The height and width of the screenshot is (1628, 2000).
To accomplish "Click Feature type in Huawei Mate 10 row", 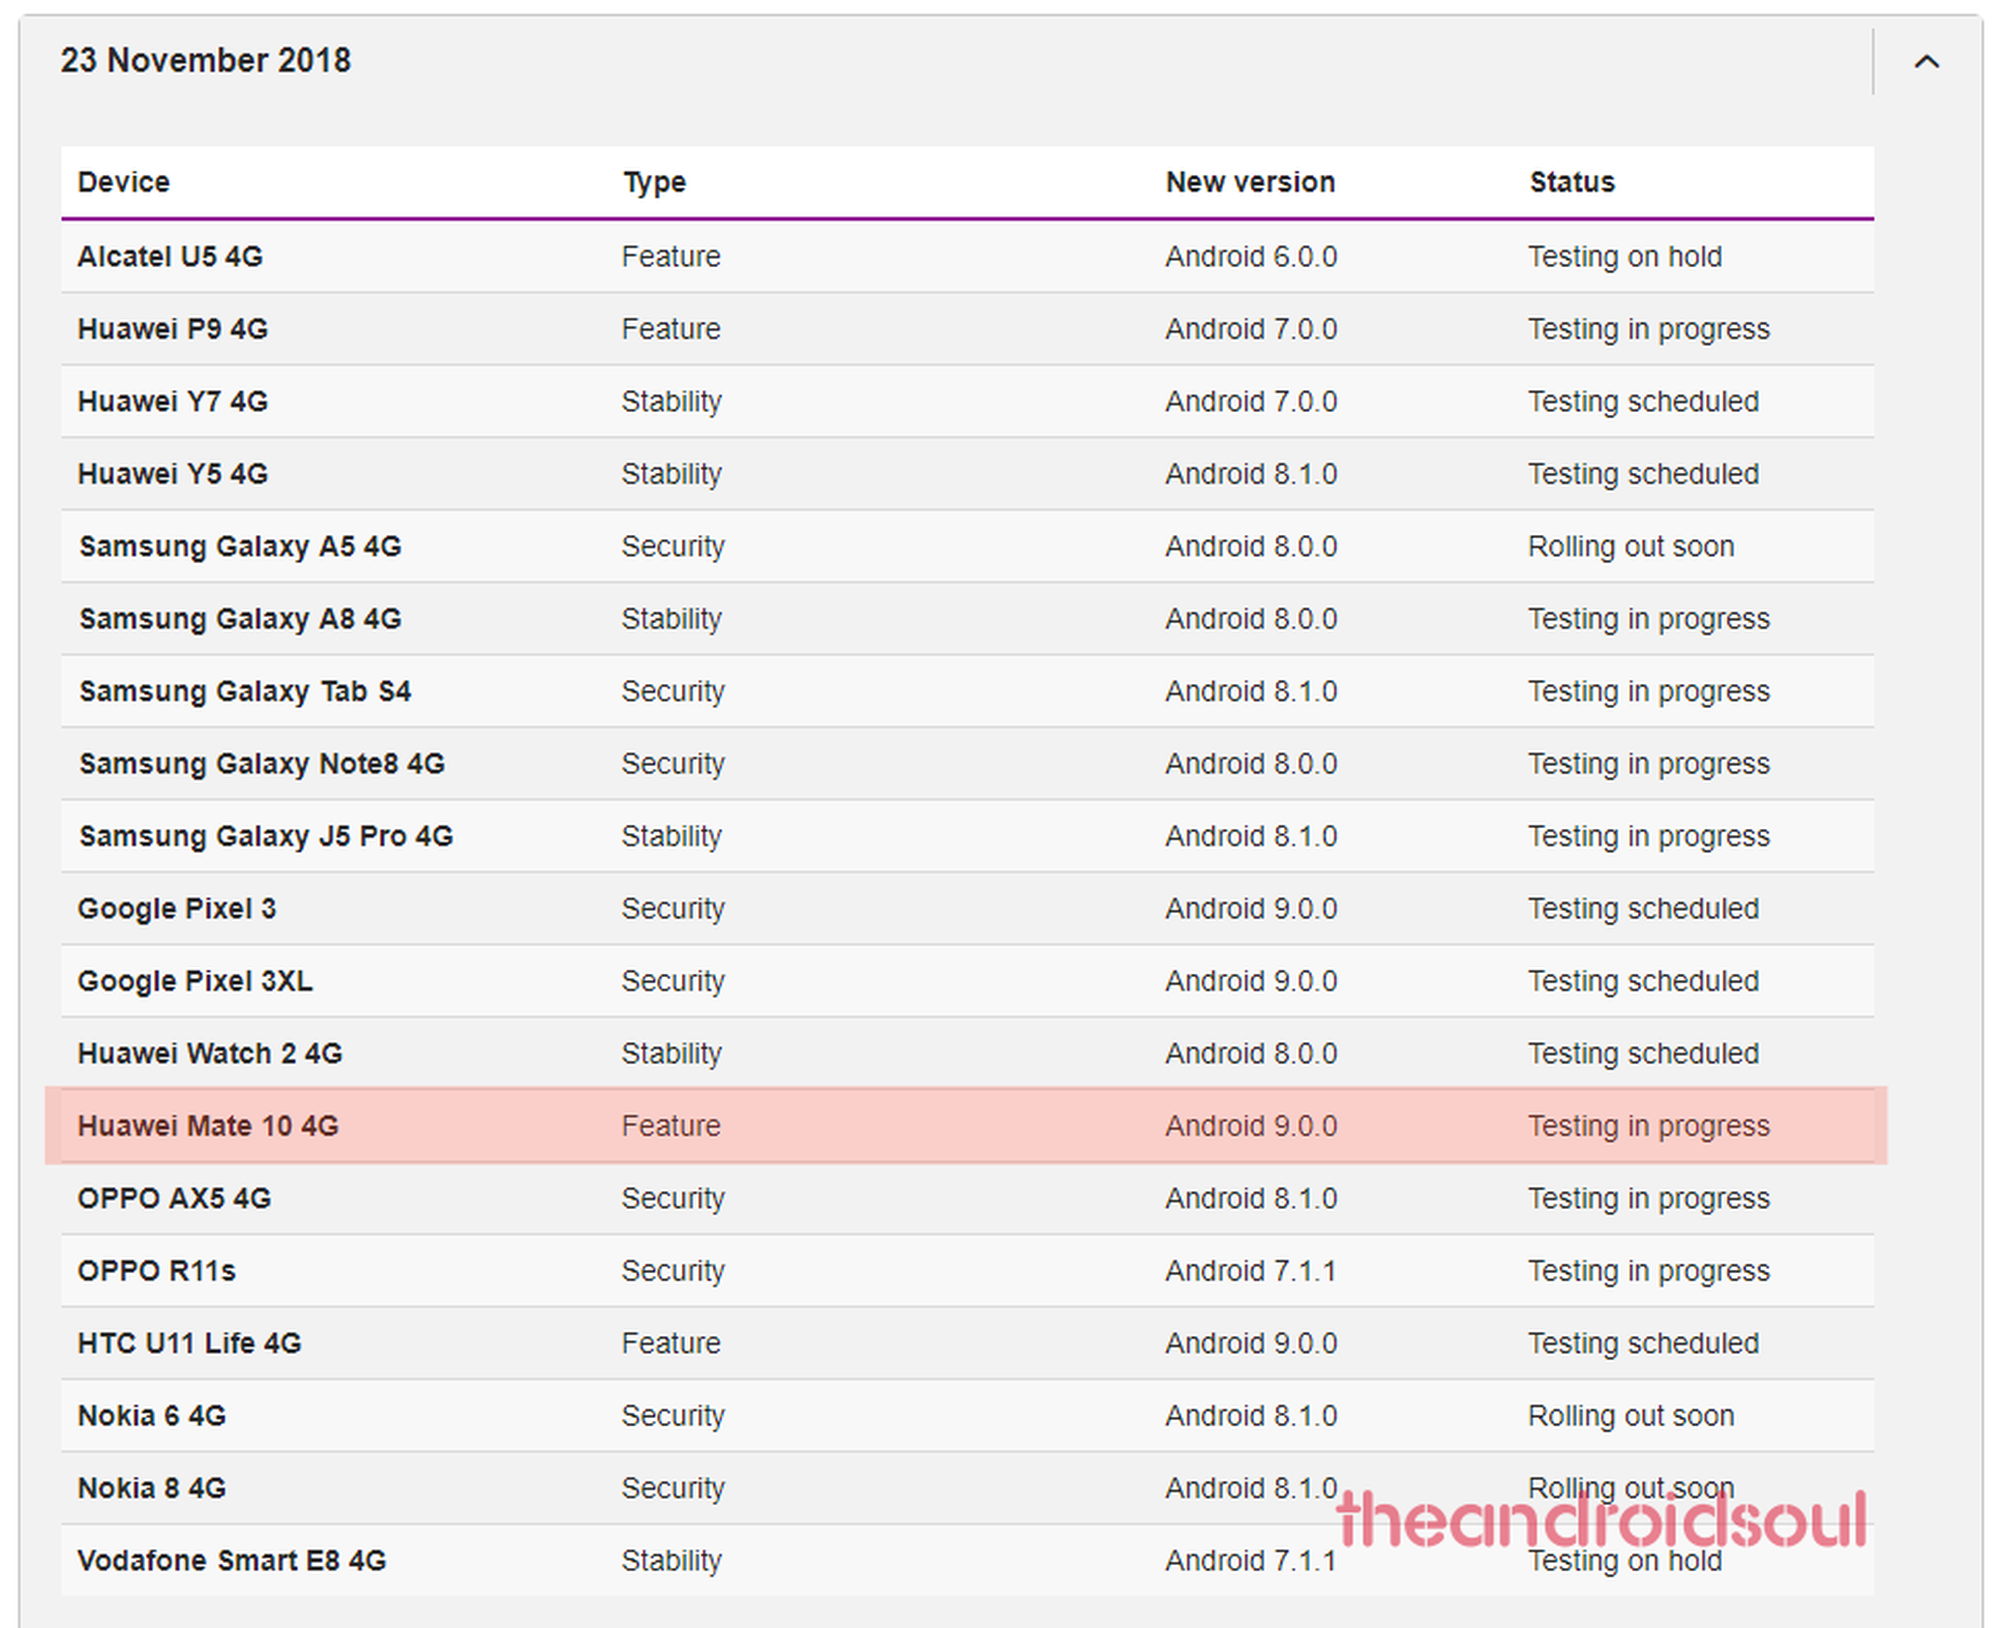I will pyautogui.click(x=671, y=1126).
